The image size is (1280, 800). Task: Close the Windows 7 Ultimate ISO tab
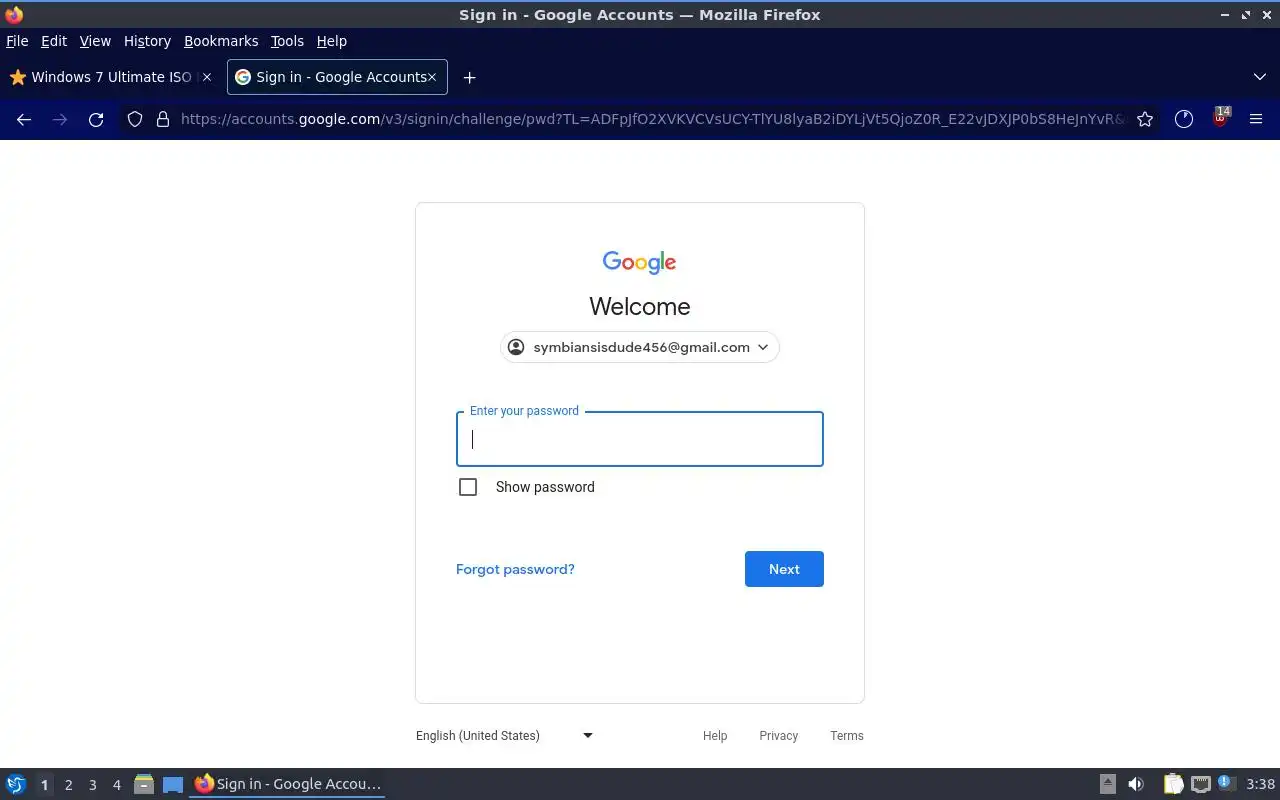click(x=207, y=77)
